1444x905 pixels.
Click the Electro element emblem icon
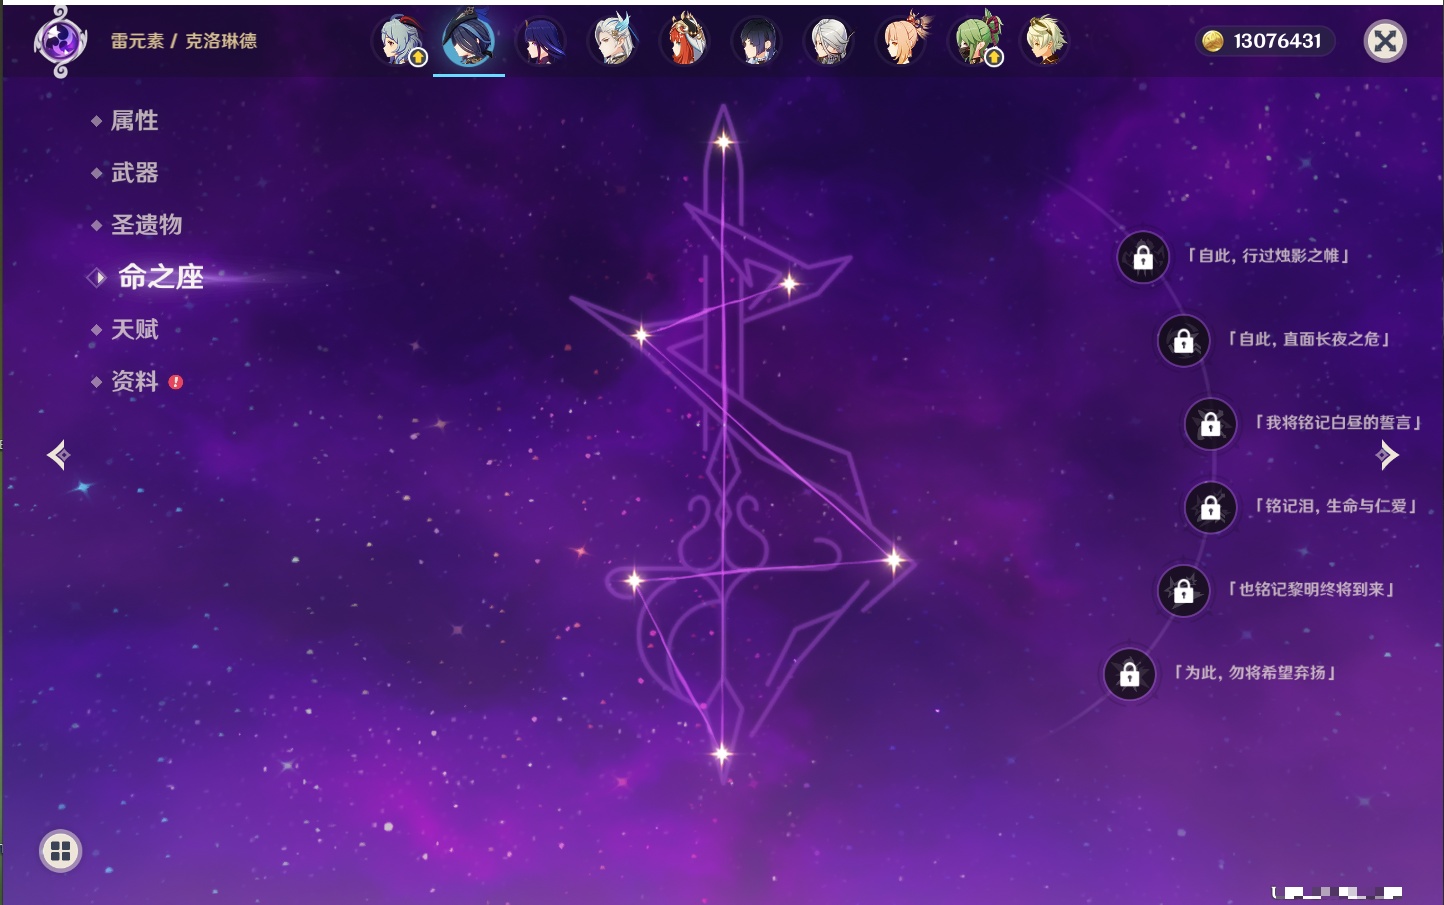click(60, 41)
